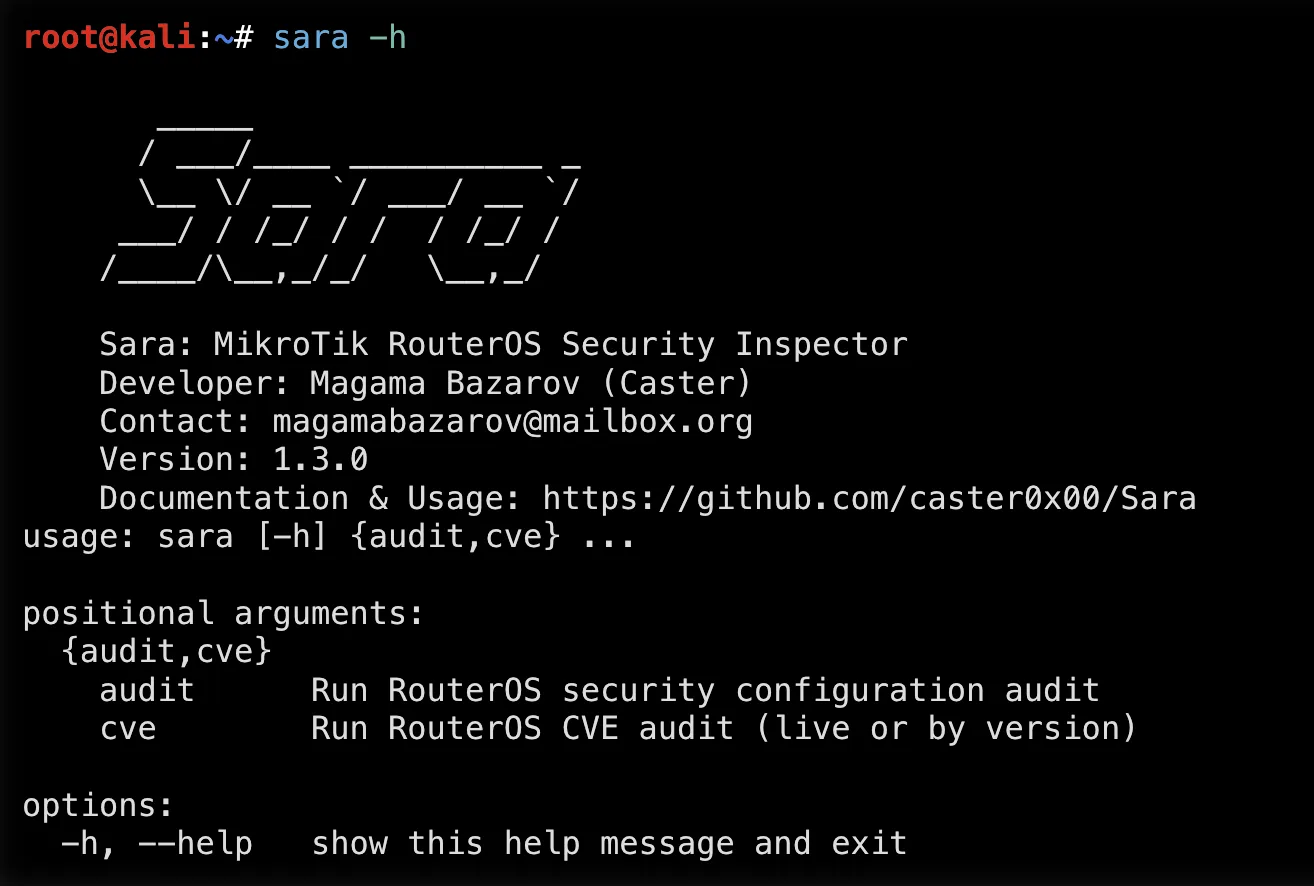Click the 'audit' subcommand name
Image resolution: width=1314 pixels, height=886 pixels.
(147, 690)
